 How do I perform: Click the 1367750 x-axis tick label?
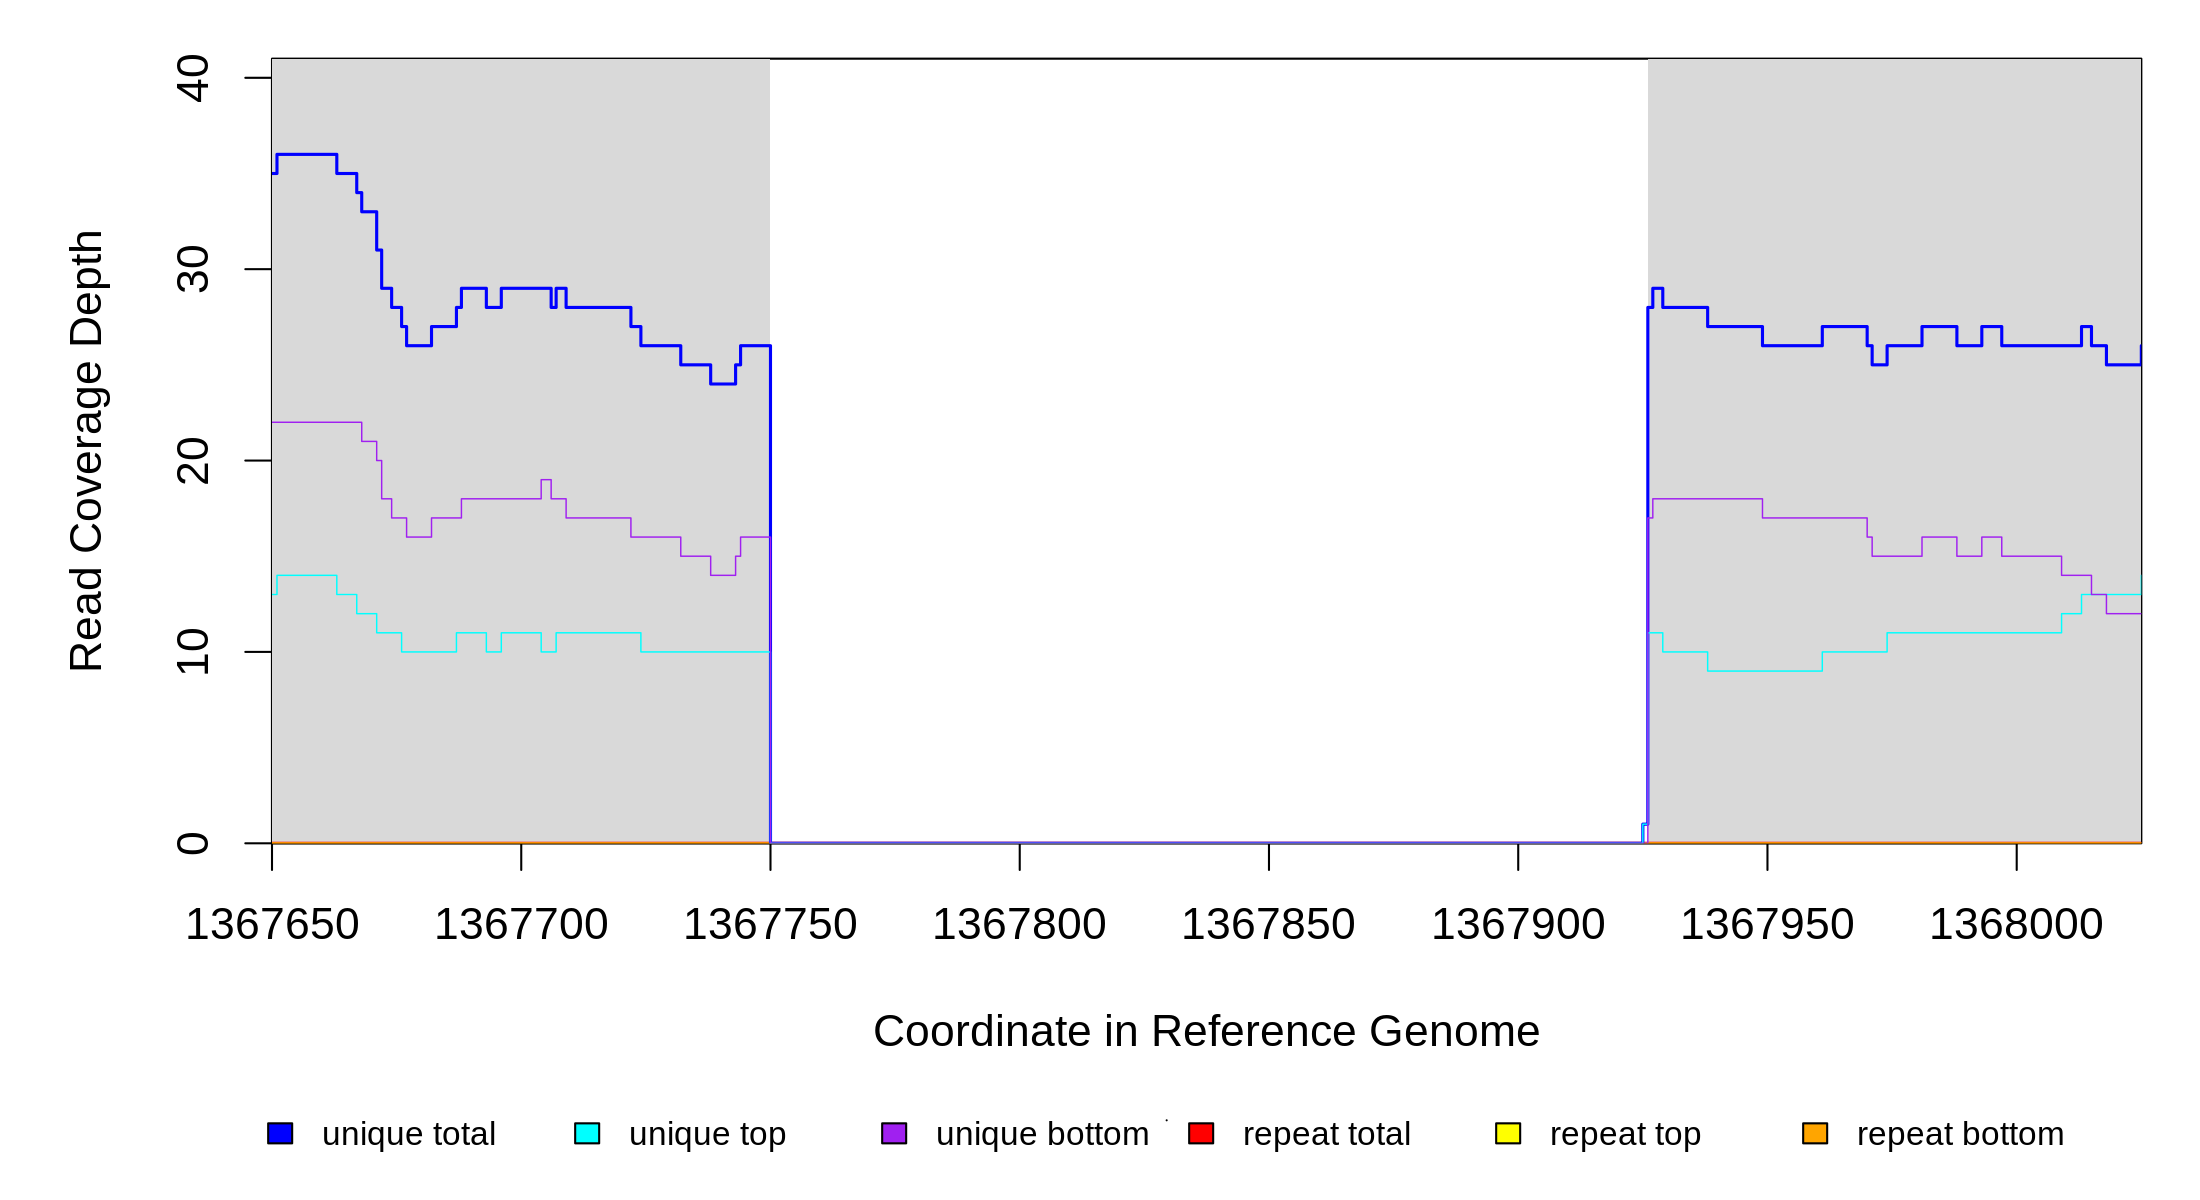(x=770, y=924)
